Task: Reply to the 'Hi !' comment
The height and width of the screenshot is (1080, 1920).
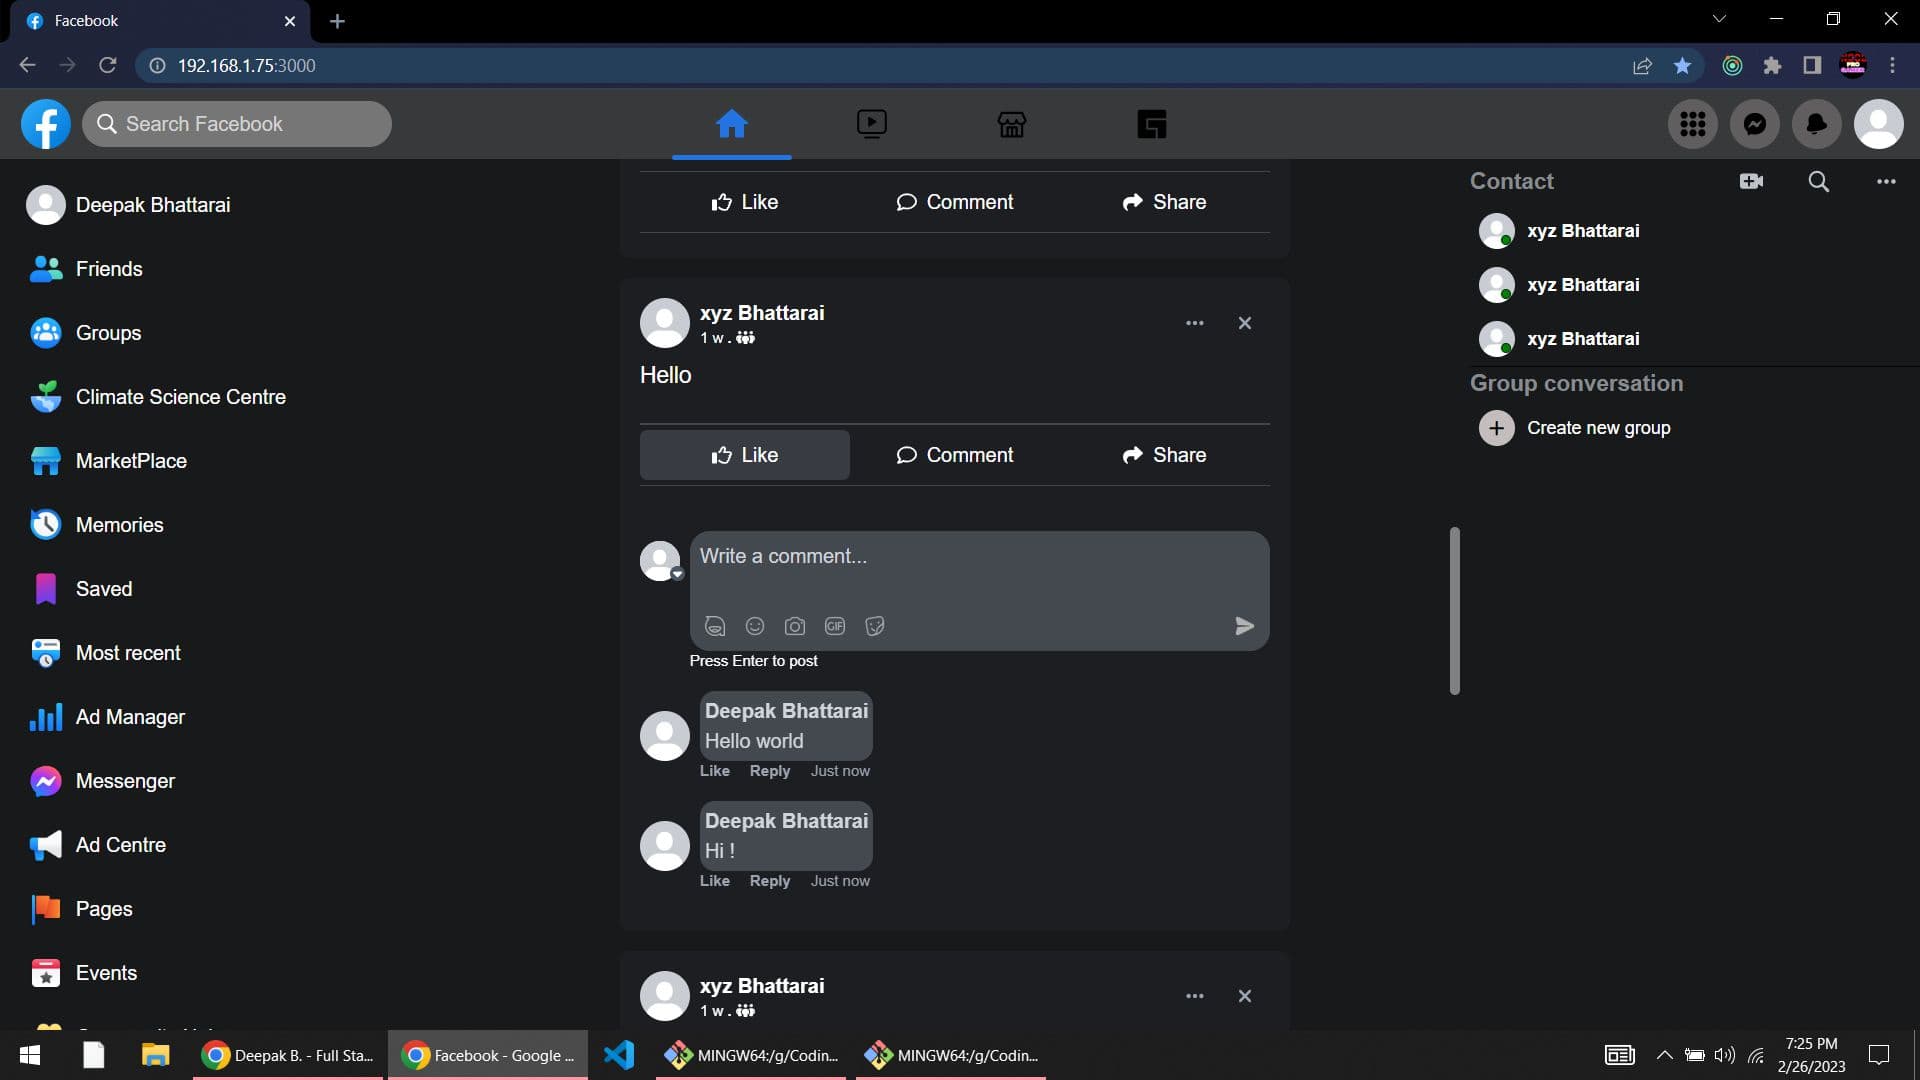Action: click(770, 881)
